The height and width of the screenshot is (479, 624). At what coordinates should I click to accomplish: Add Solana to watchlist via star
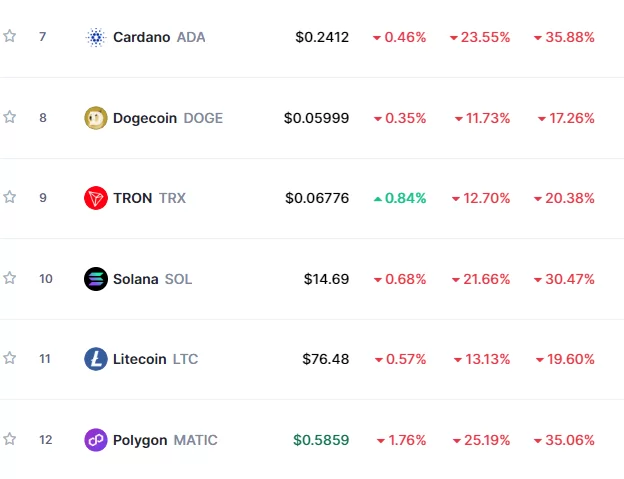(x=10, y=278)
